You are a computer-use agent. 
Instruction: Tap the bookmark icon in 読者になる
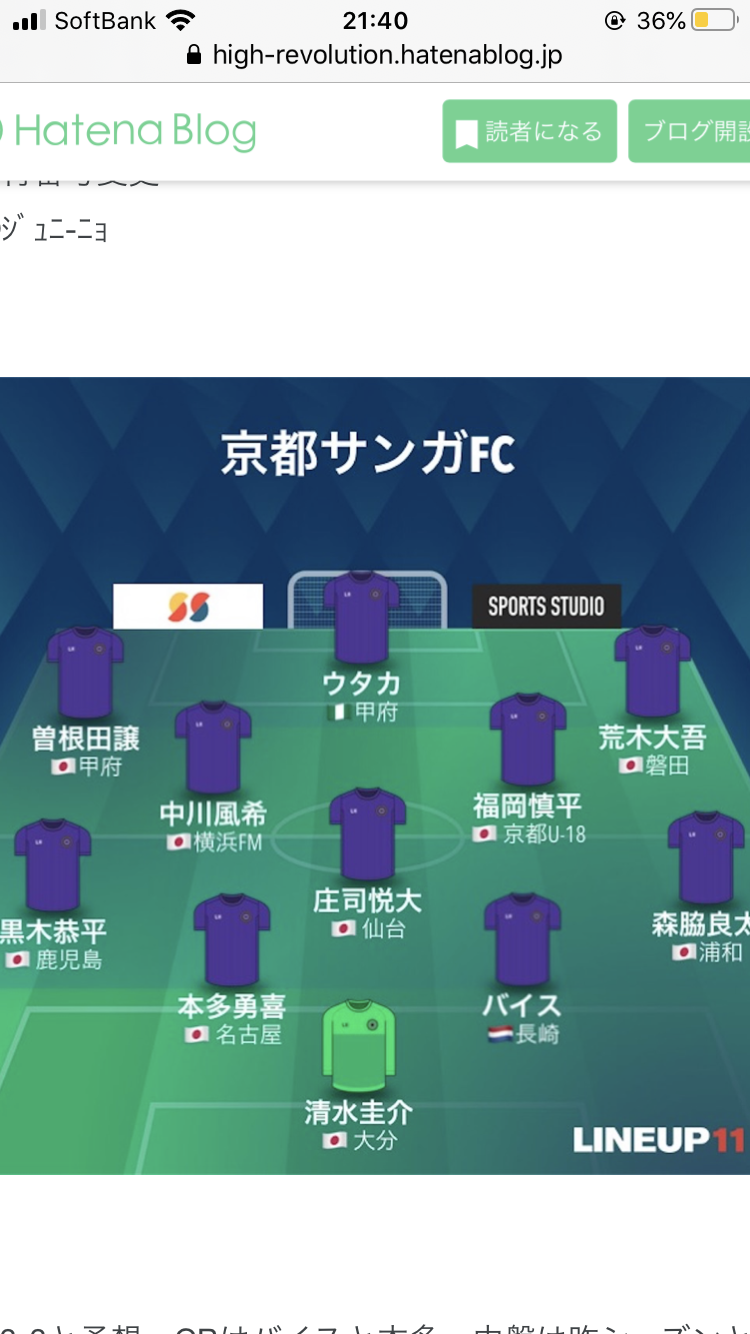466,133
